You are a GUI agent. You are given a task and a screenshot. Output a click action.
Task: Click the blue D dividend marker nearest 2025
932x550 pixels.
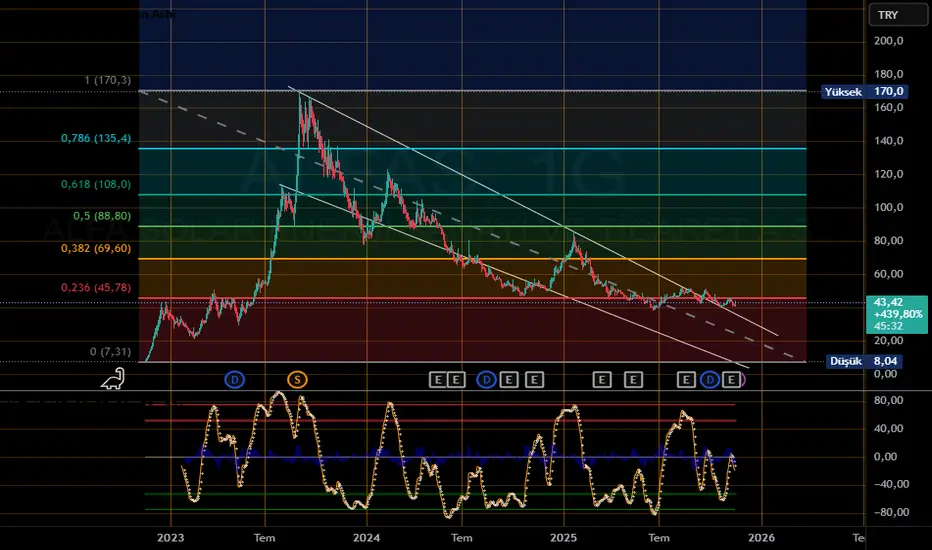487,379
